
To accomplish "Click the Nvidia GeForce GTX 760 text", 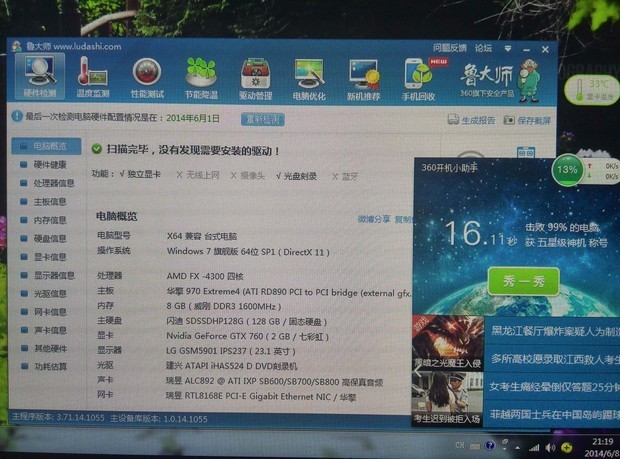I will tap(248, 336).
